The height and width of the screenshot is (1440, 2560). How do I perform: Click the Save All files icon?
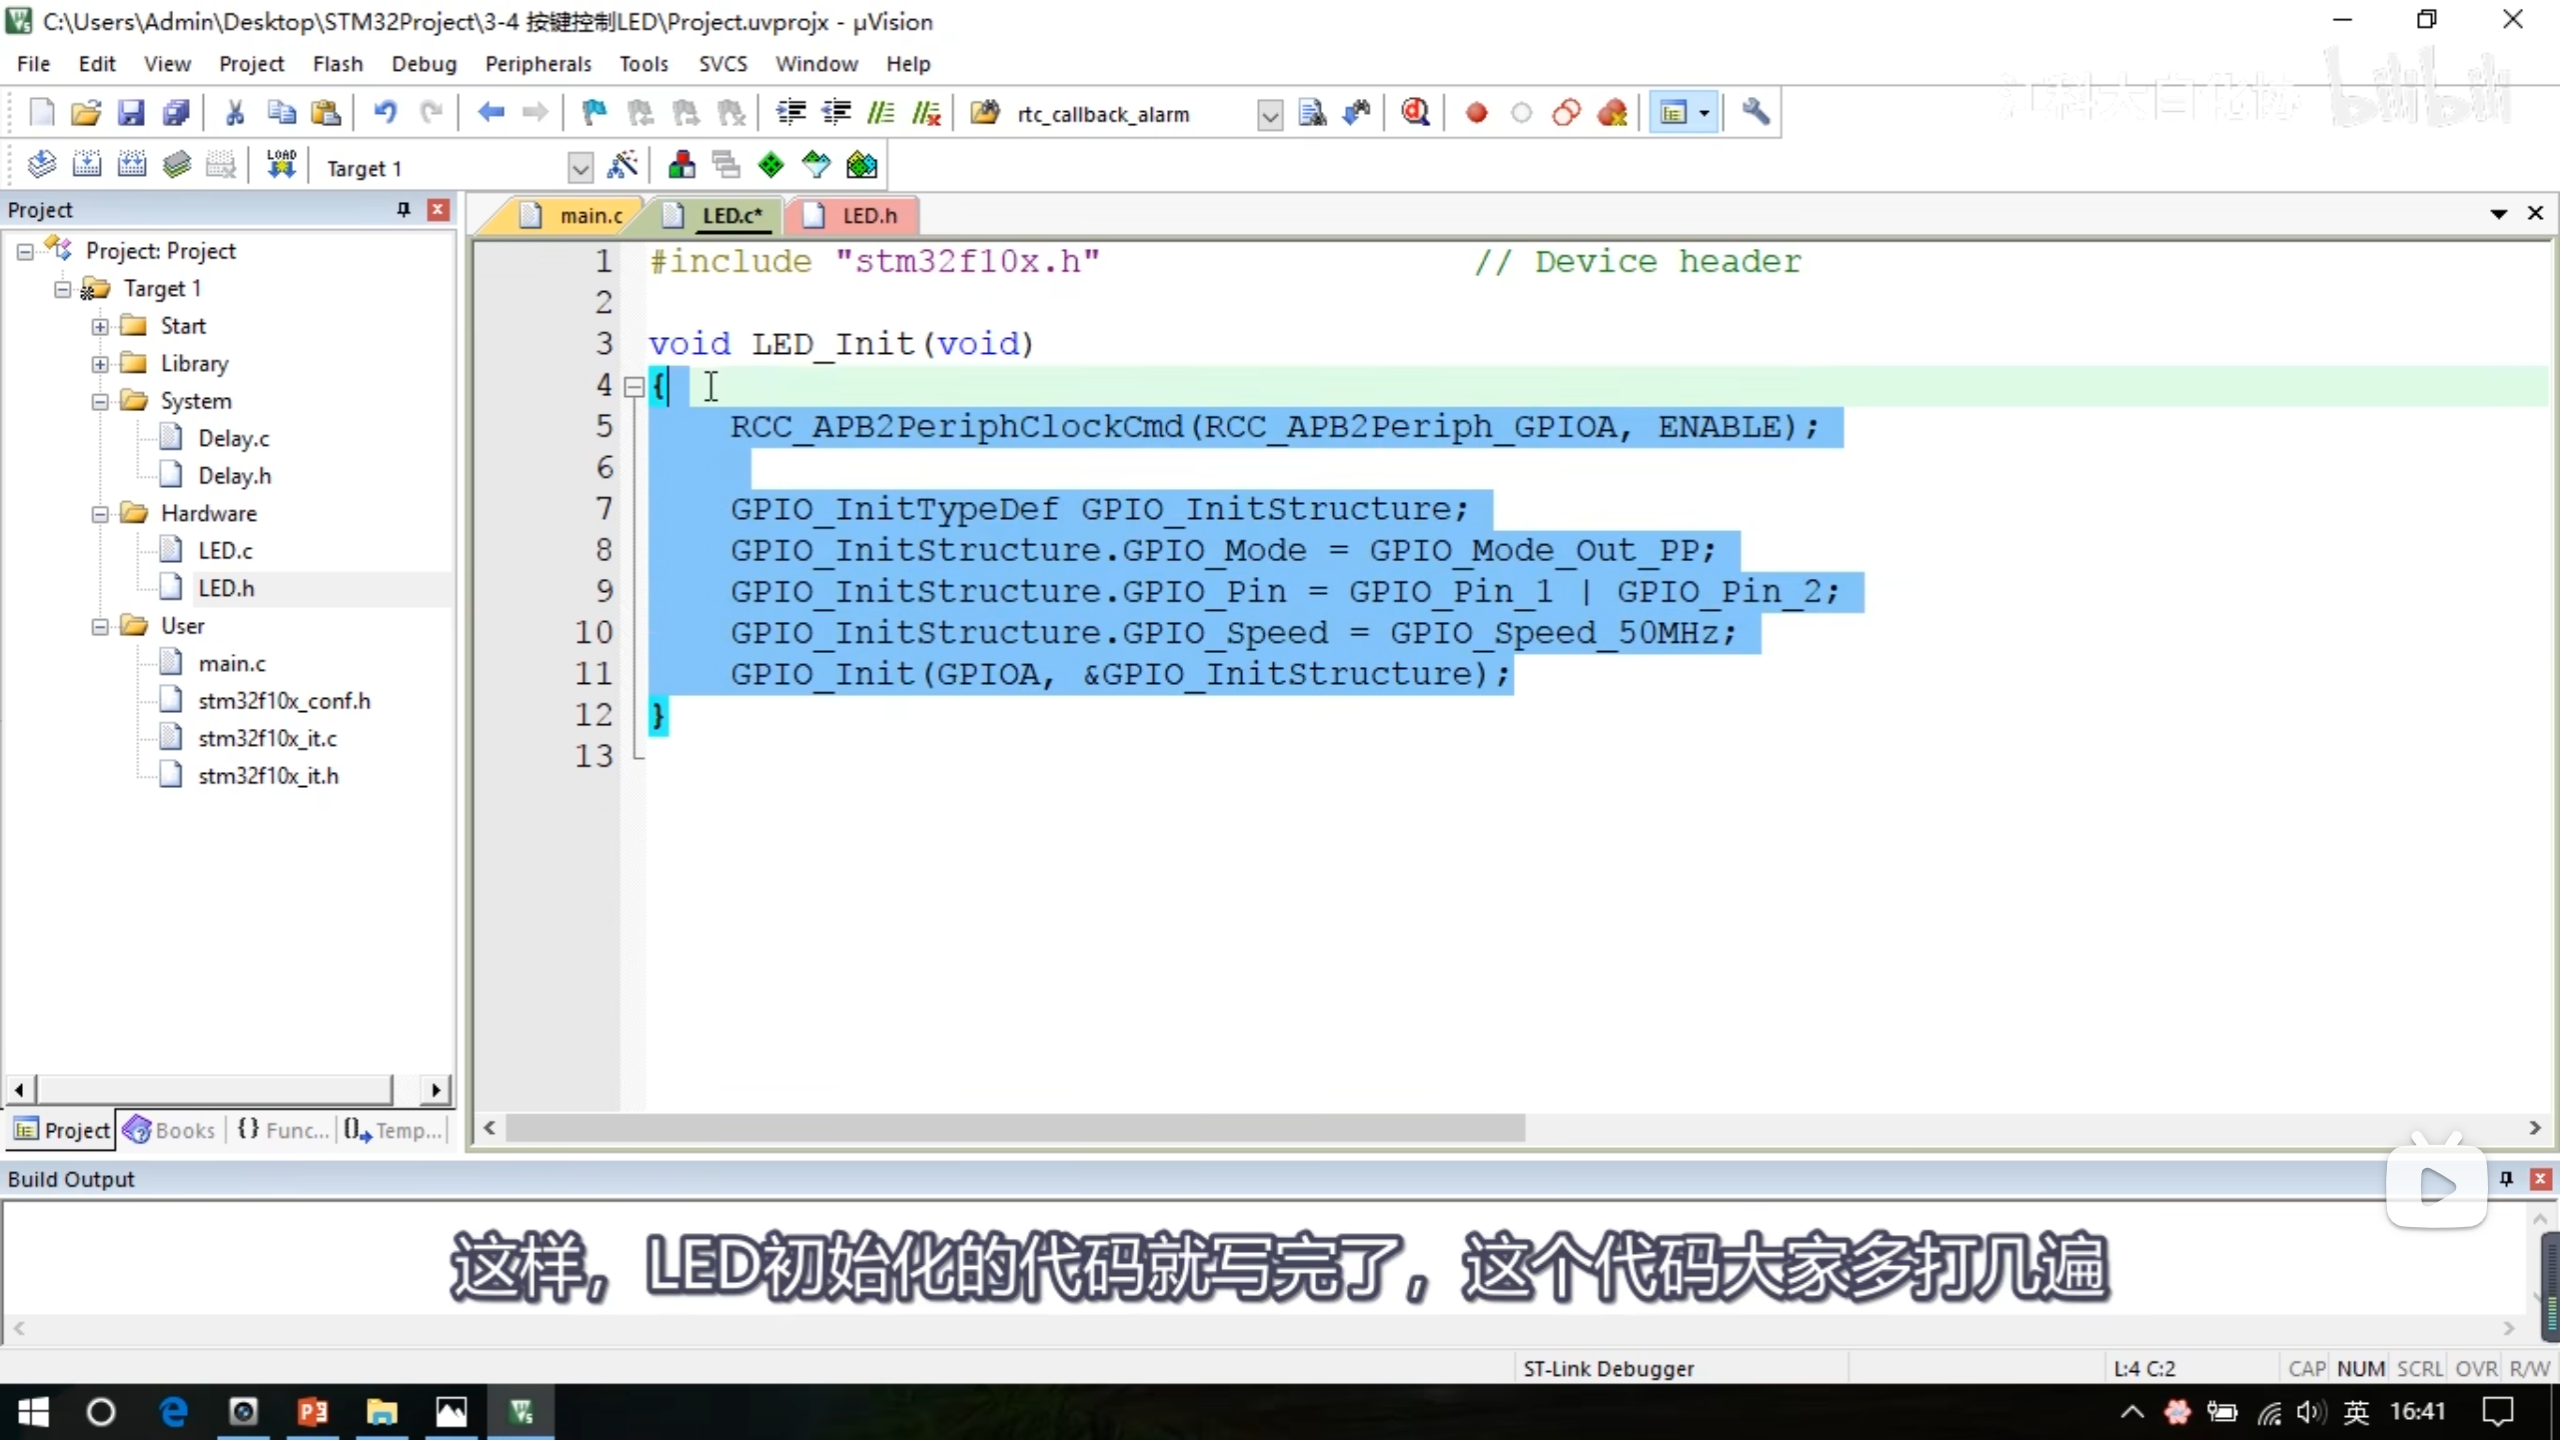[176, 113]
